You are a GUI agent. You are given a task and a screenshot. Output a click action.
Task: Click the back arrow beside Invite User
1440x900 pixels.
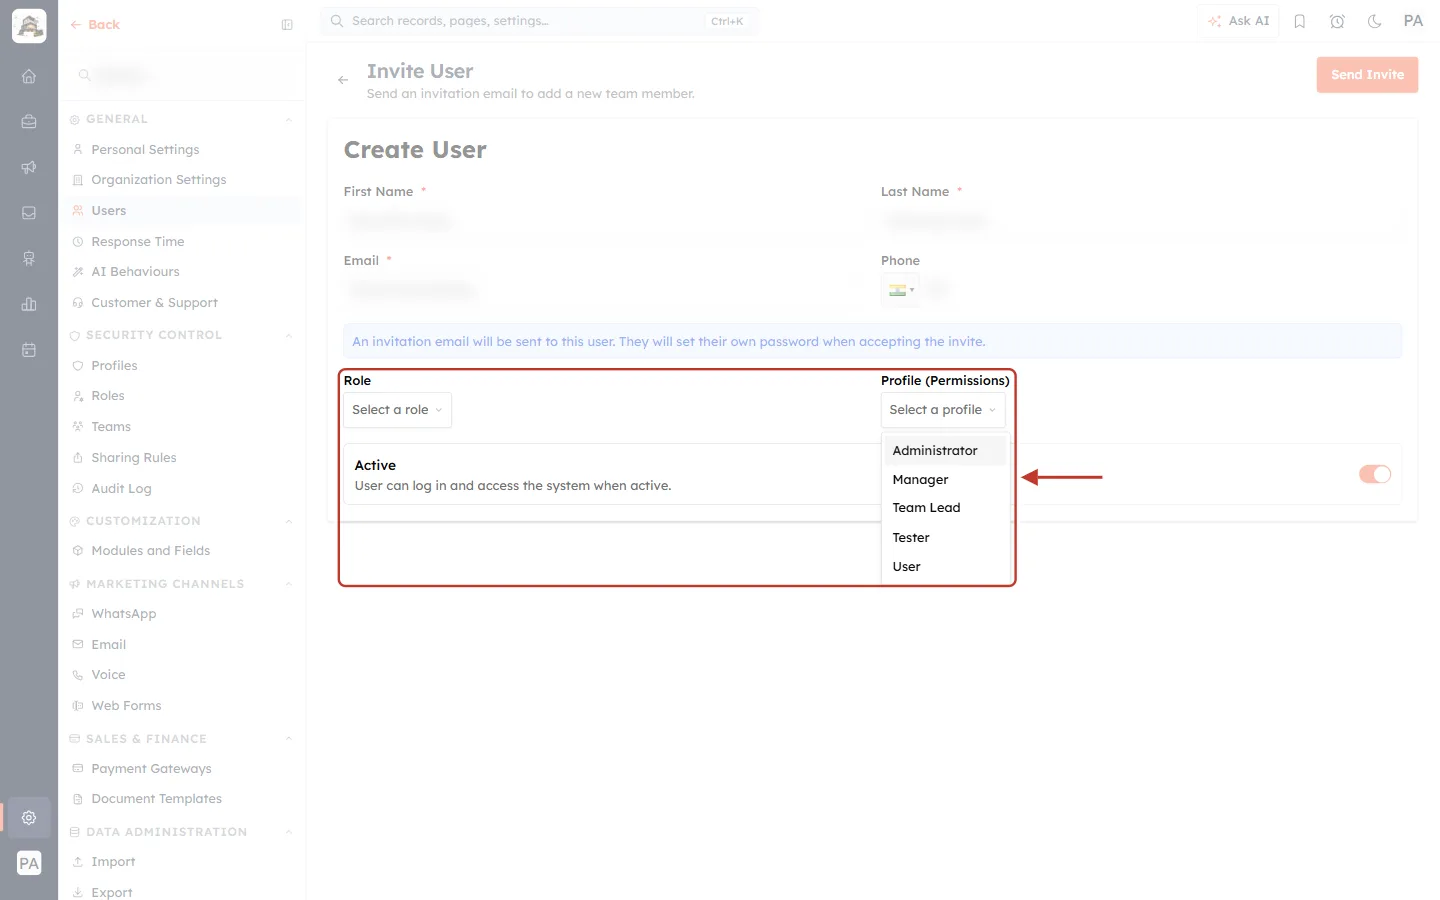coord(343,80)
